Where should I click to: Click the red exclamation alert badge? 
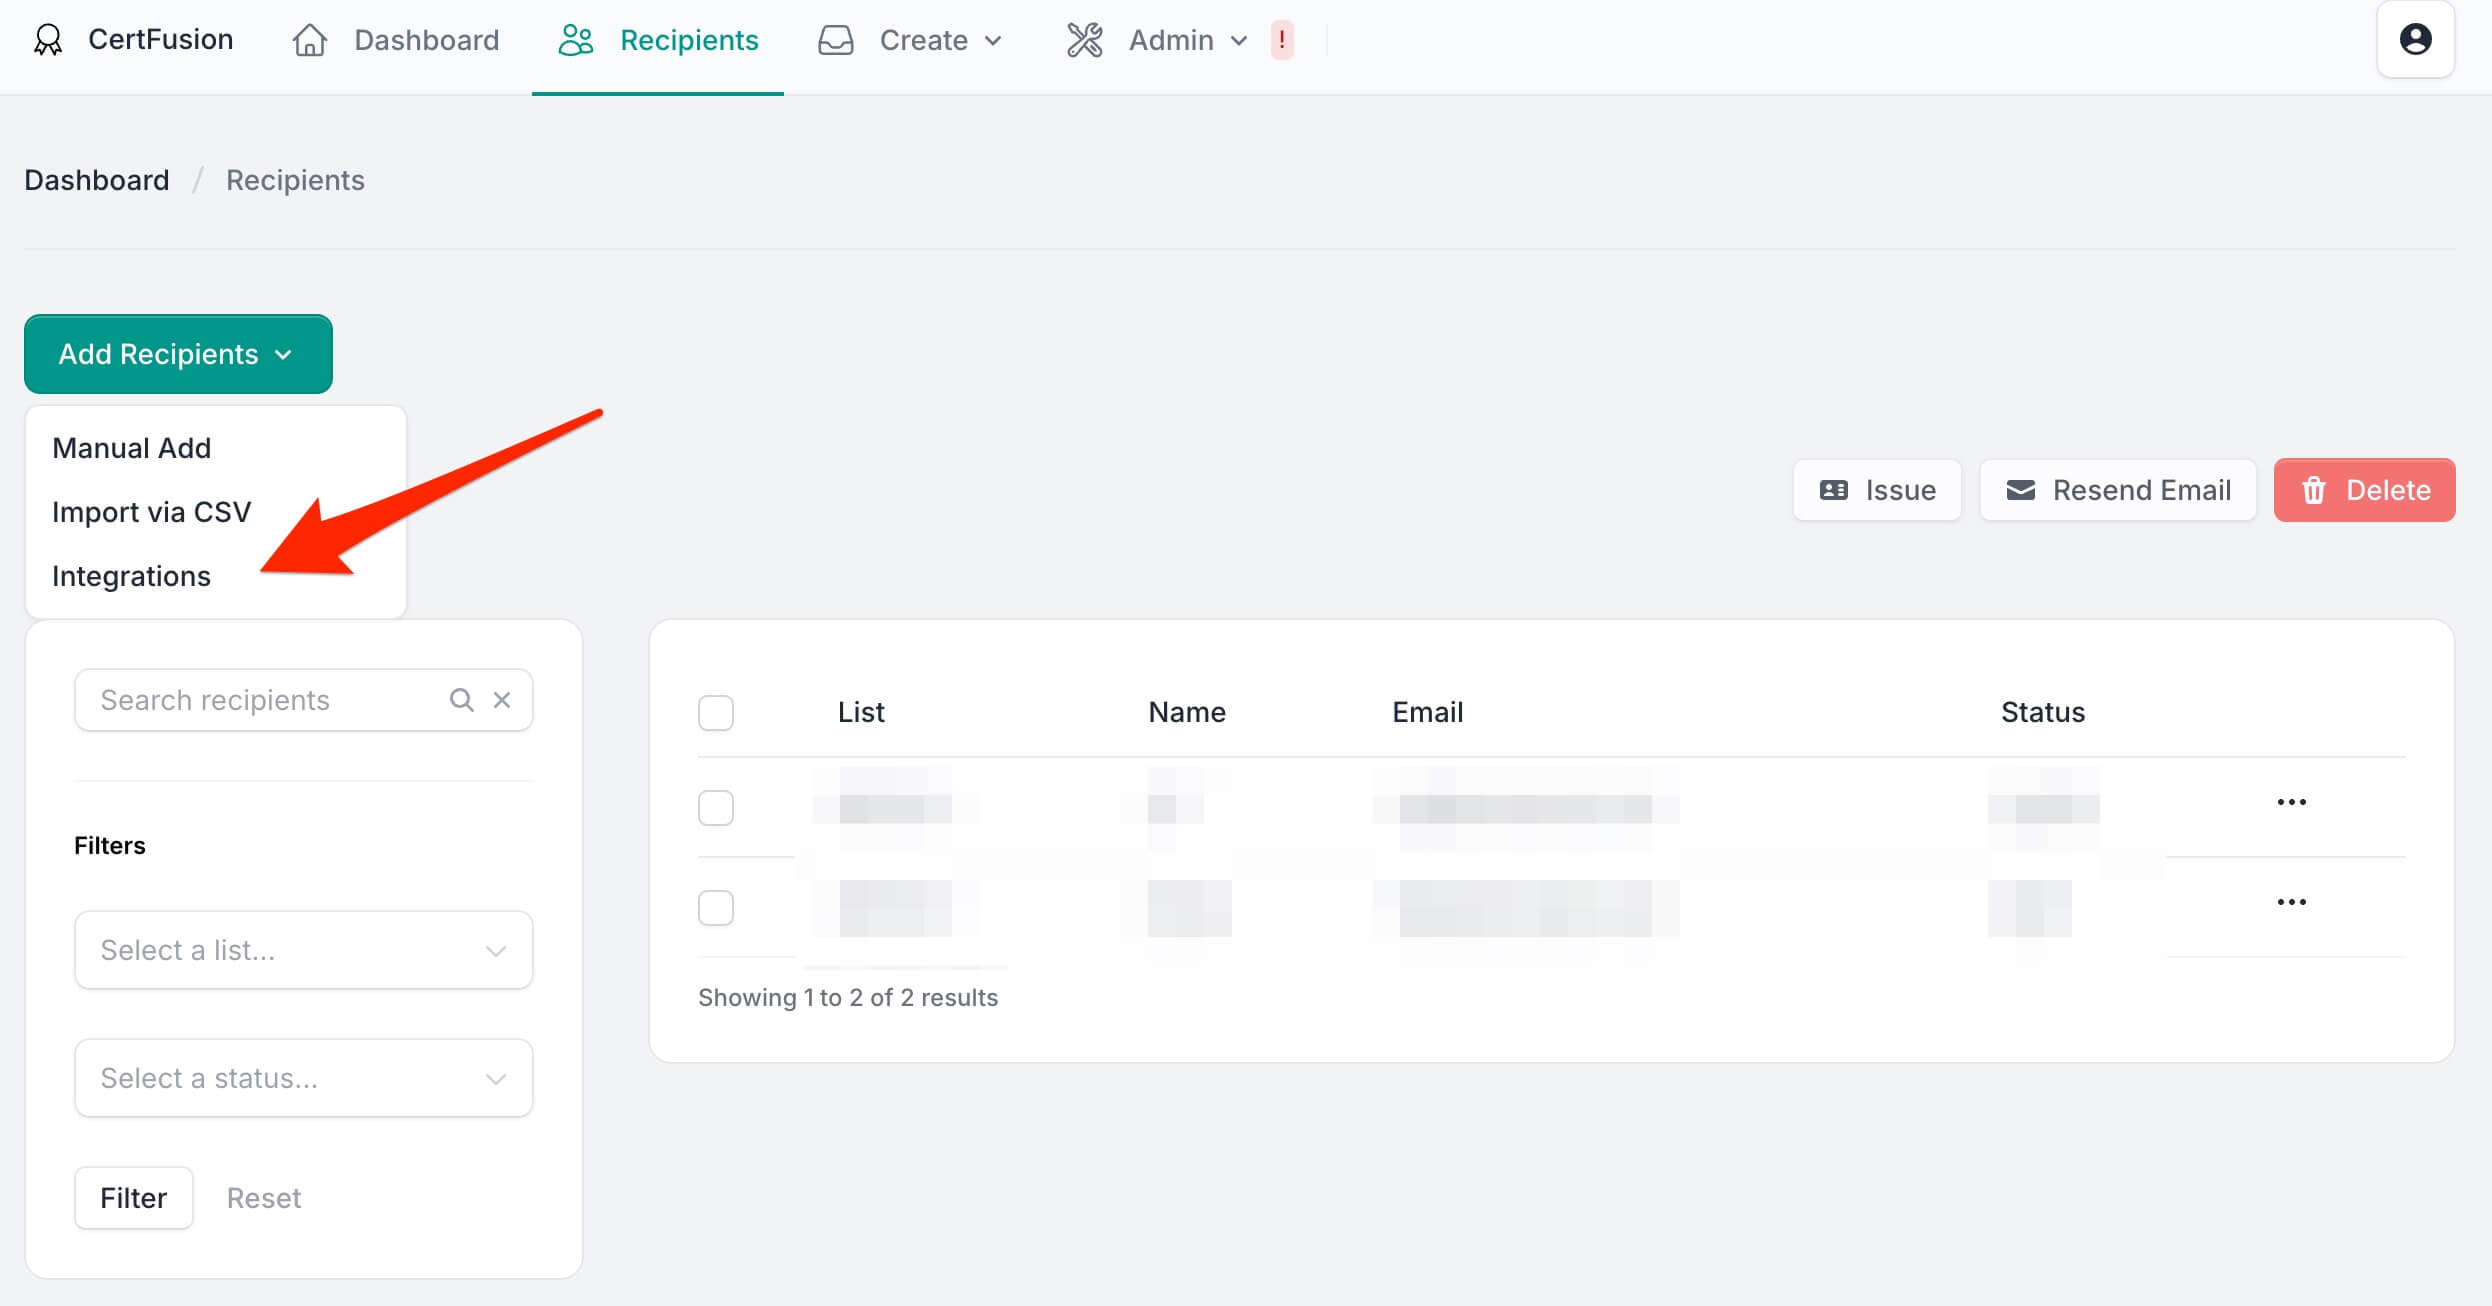coord(1282,40)
